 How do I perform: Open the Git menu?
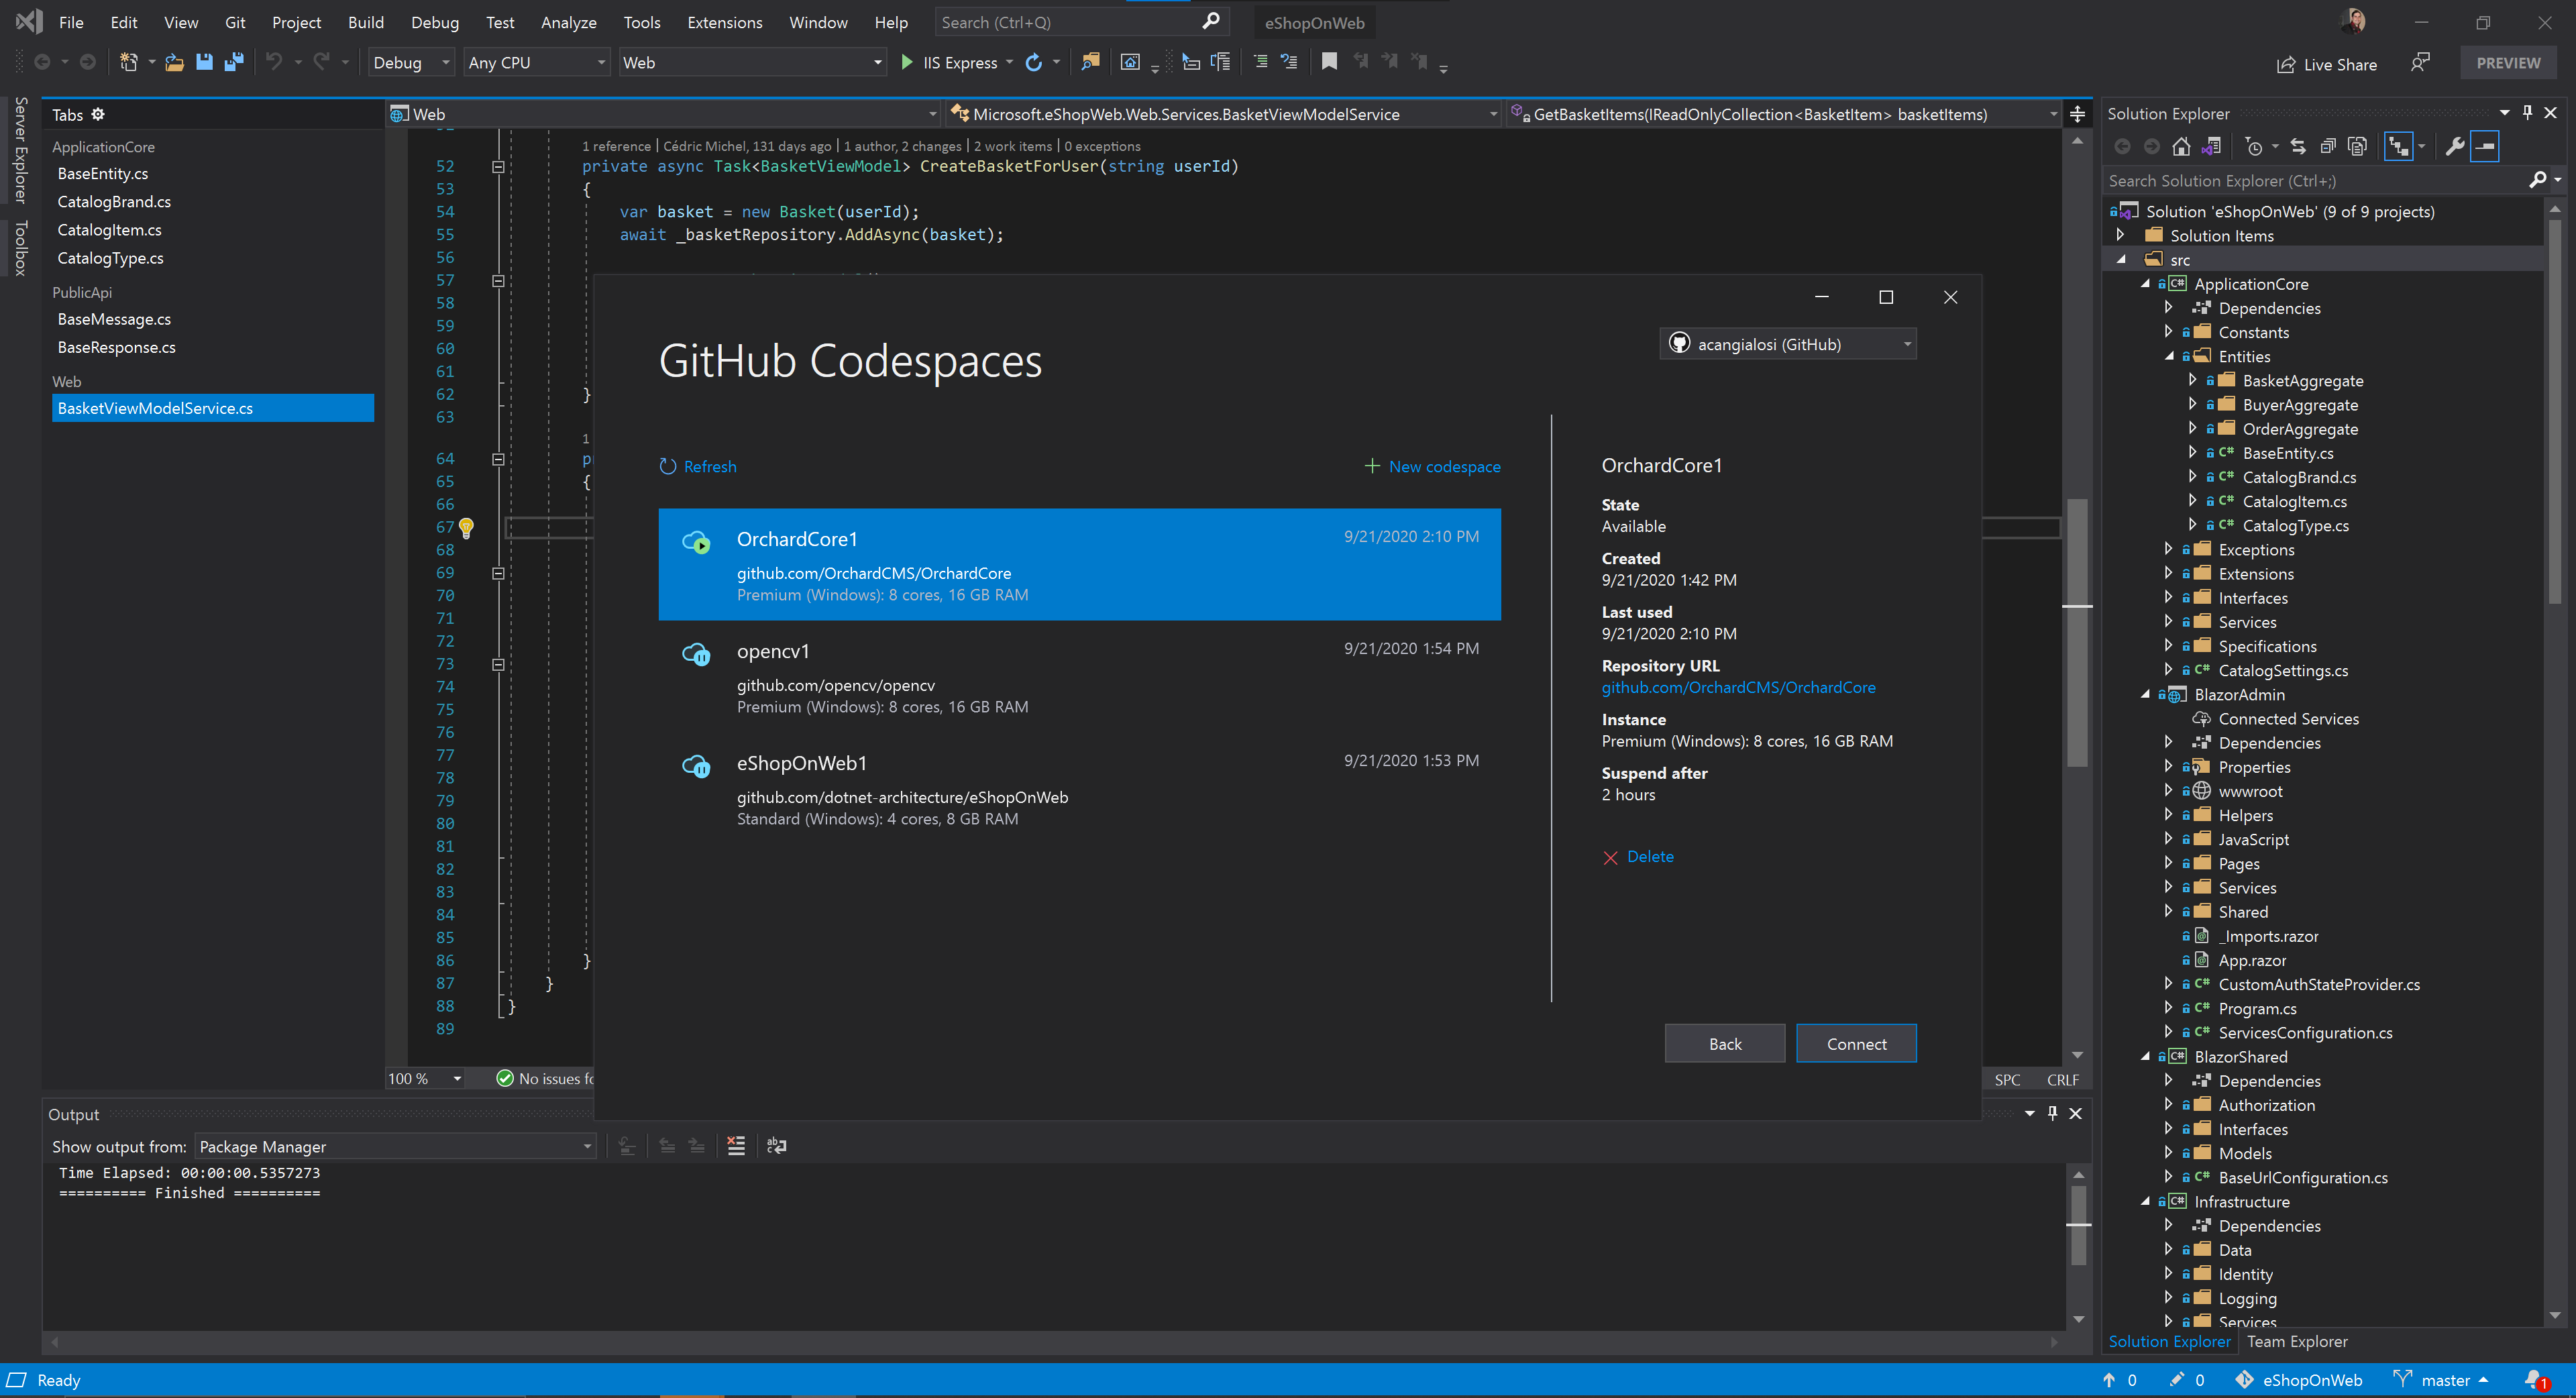[x=235, y=22]
